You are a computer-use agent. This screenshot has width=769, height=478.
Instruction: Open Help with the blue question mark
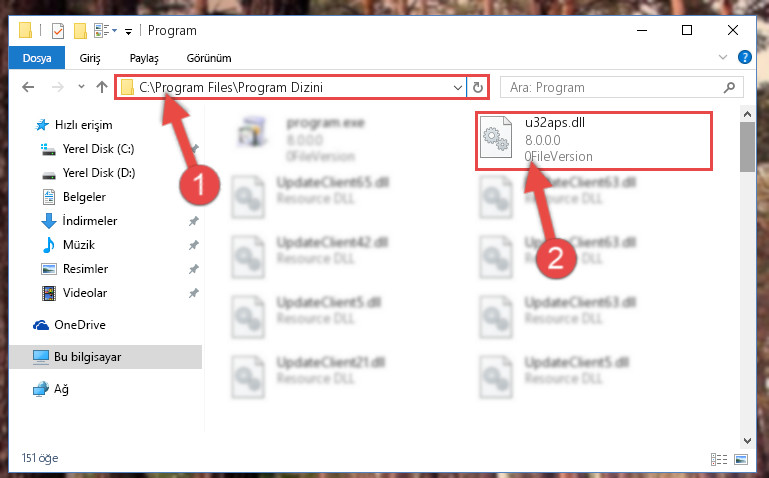744,57
